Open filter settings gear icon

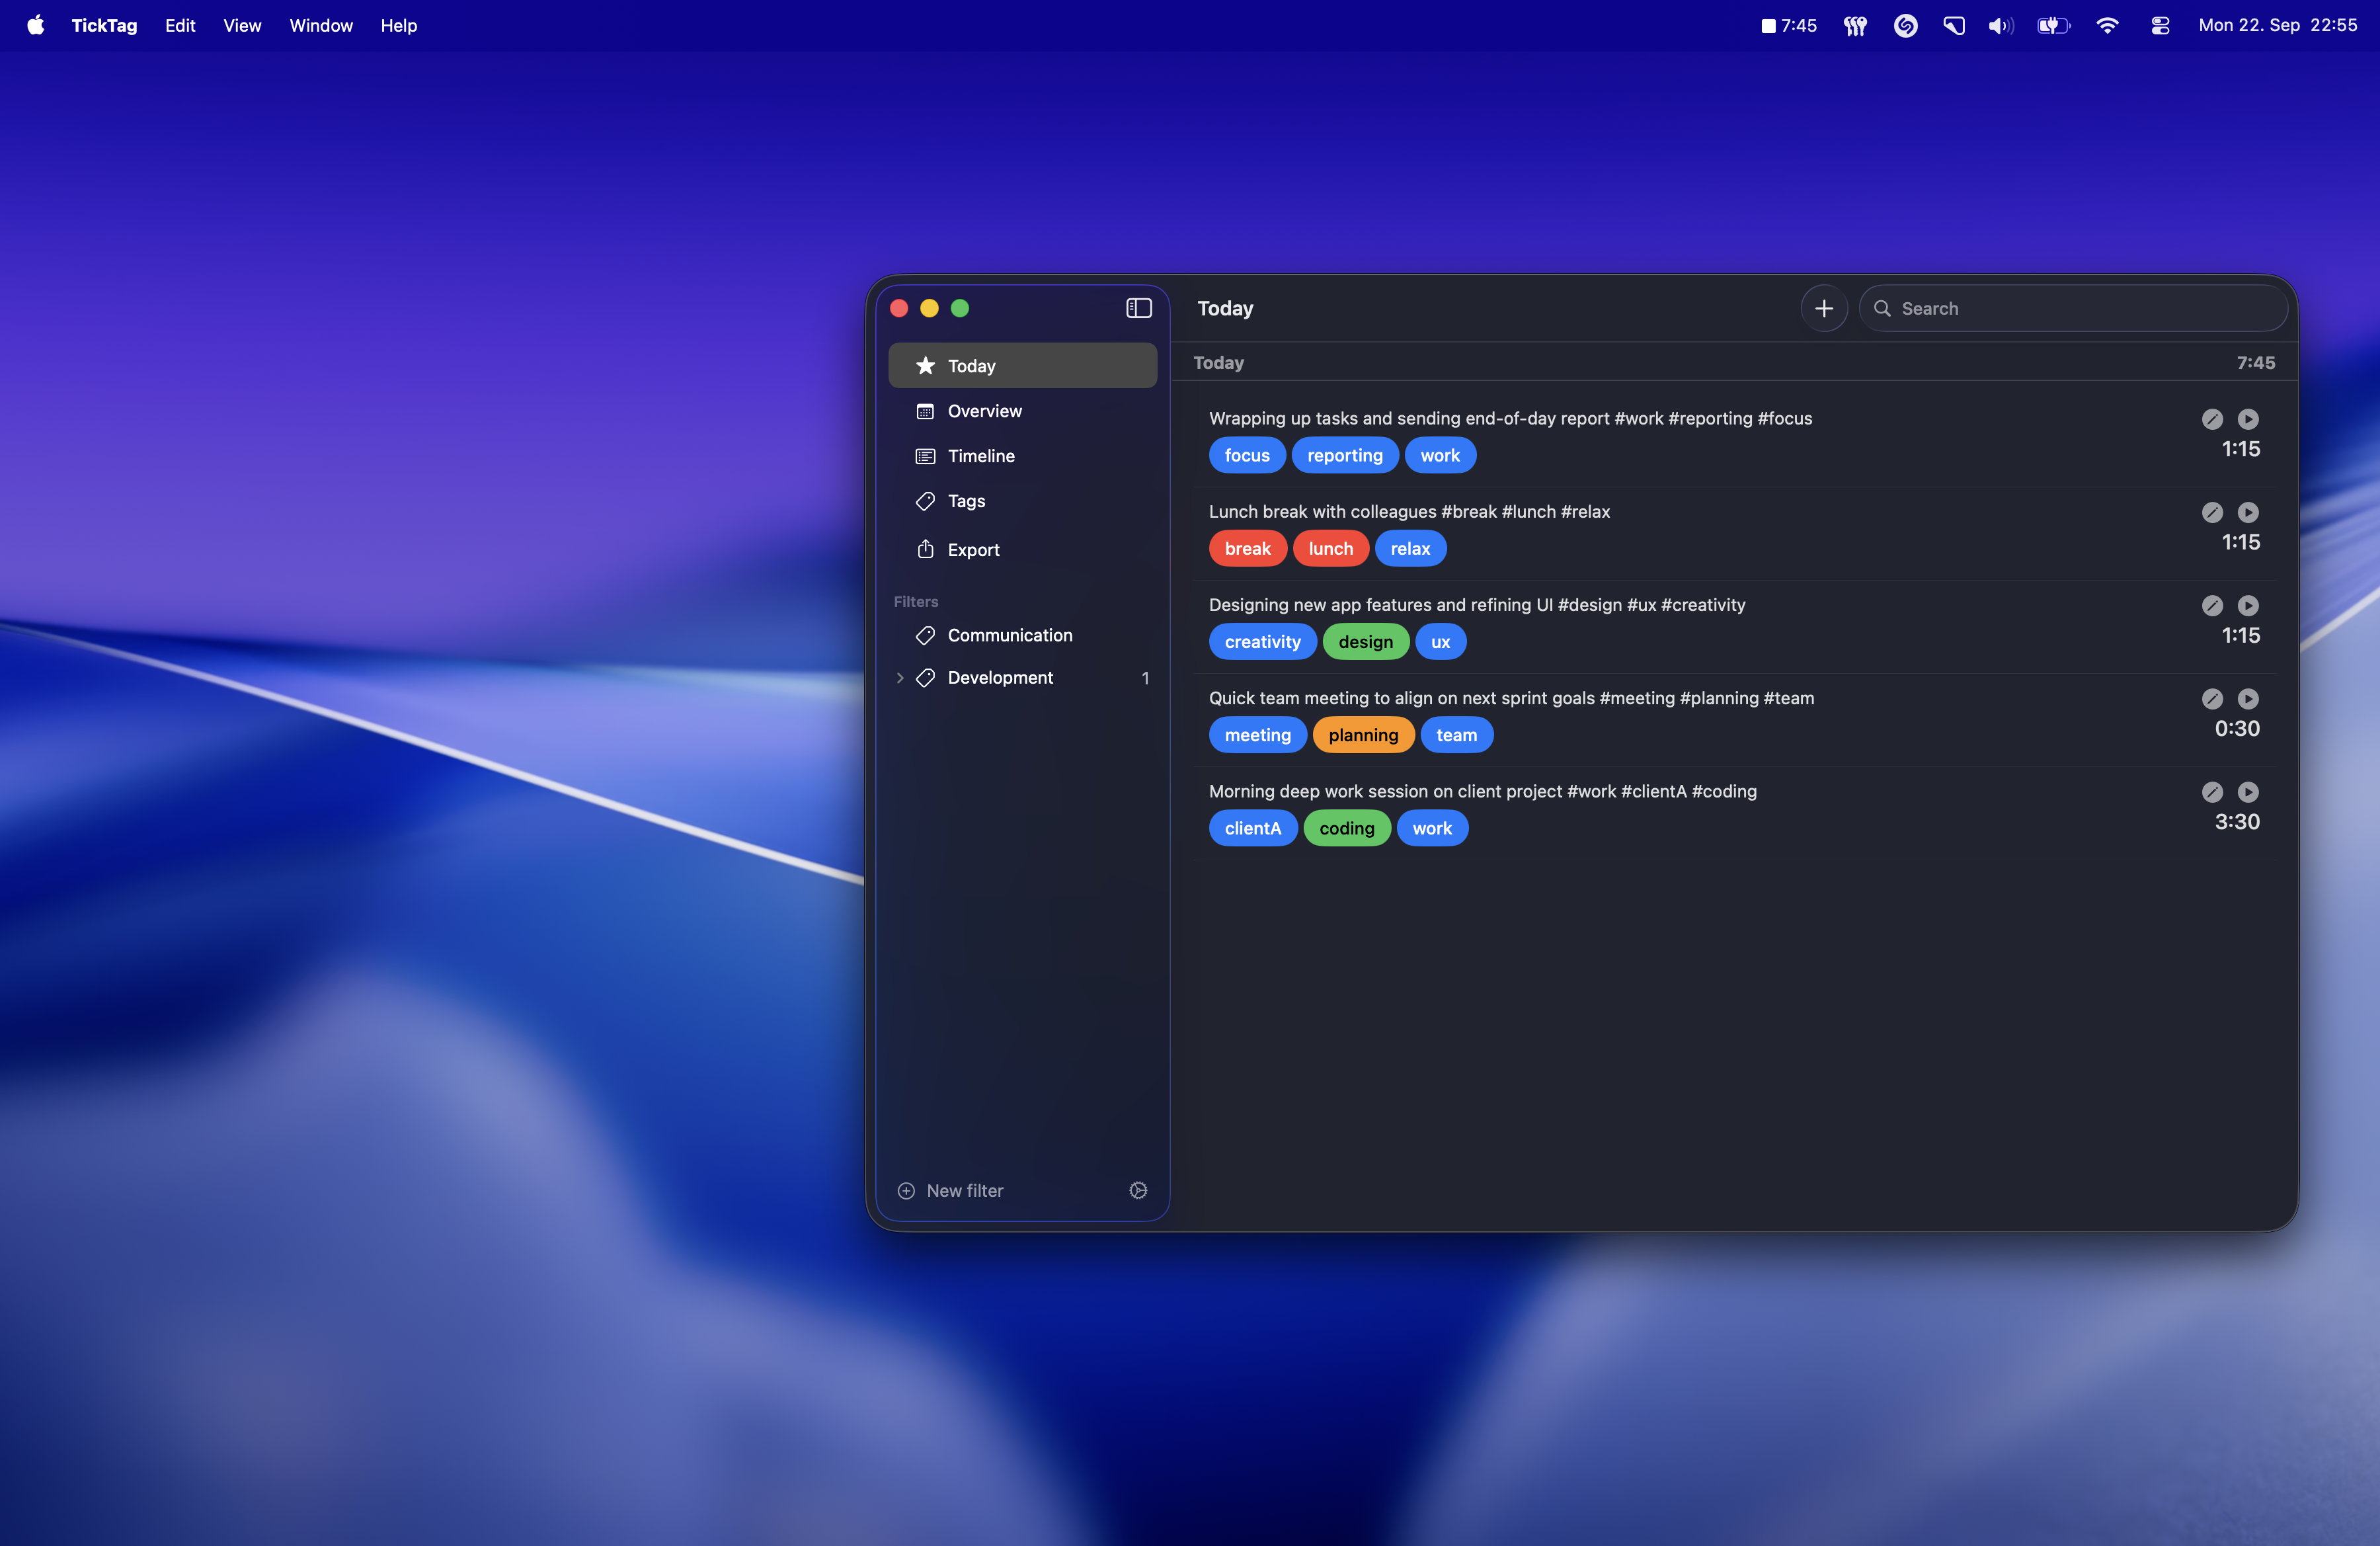pos(1137,1190)
